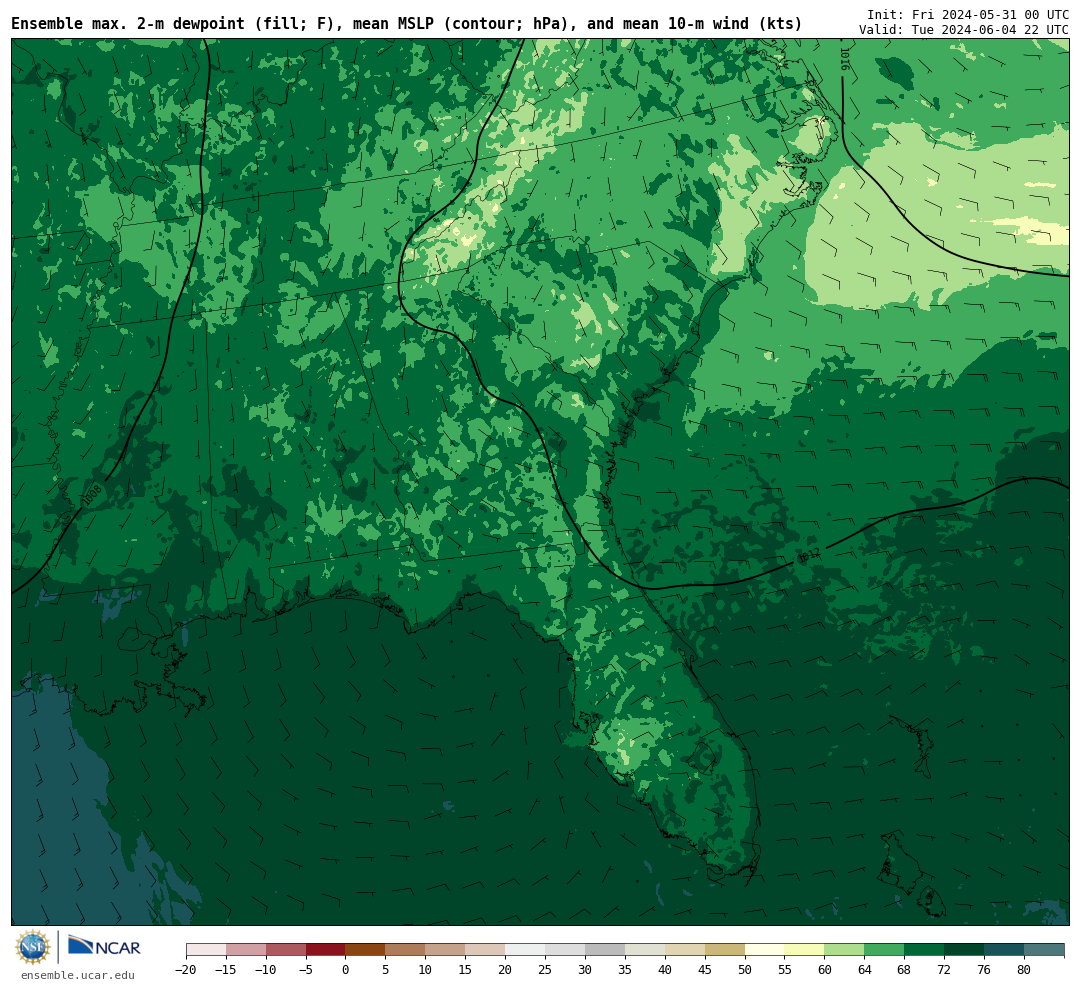This screenshot has height=988, width=1080.
Task: Click the colorbar tick label 64
Action: [x=864, y=969]
